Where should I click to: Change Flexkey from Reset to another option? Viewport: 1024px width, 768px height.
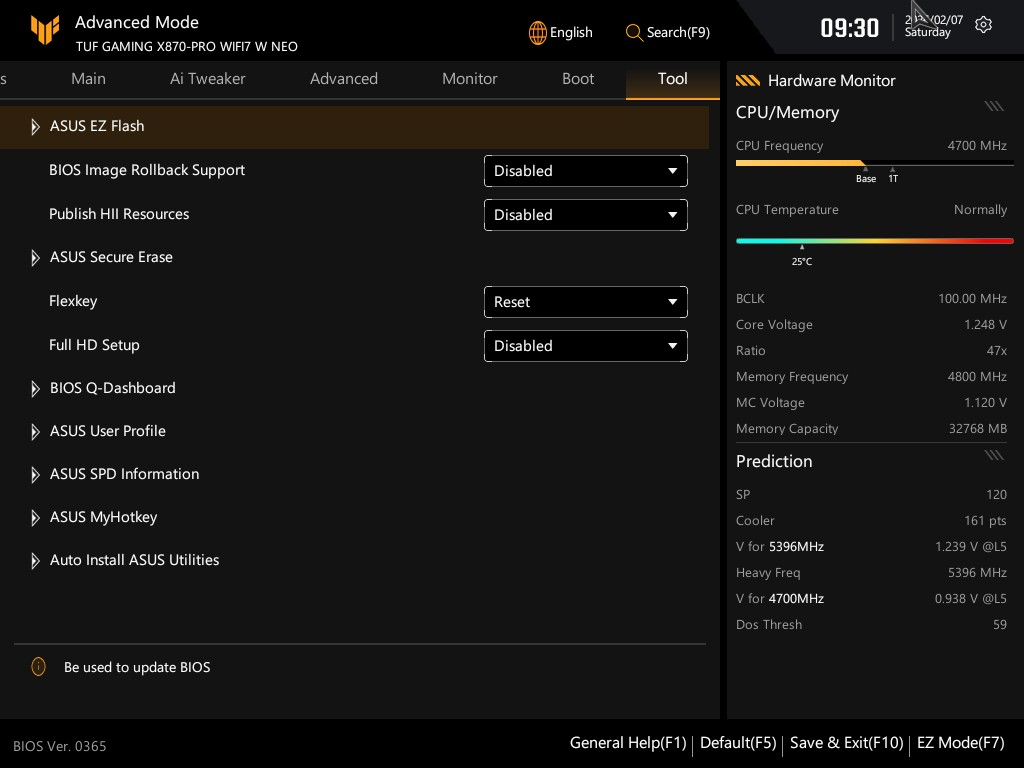point(585,301)
